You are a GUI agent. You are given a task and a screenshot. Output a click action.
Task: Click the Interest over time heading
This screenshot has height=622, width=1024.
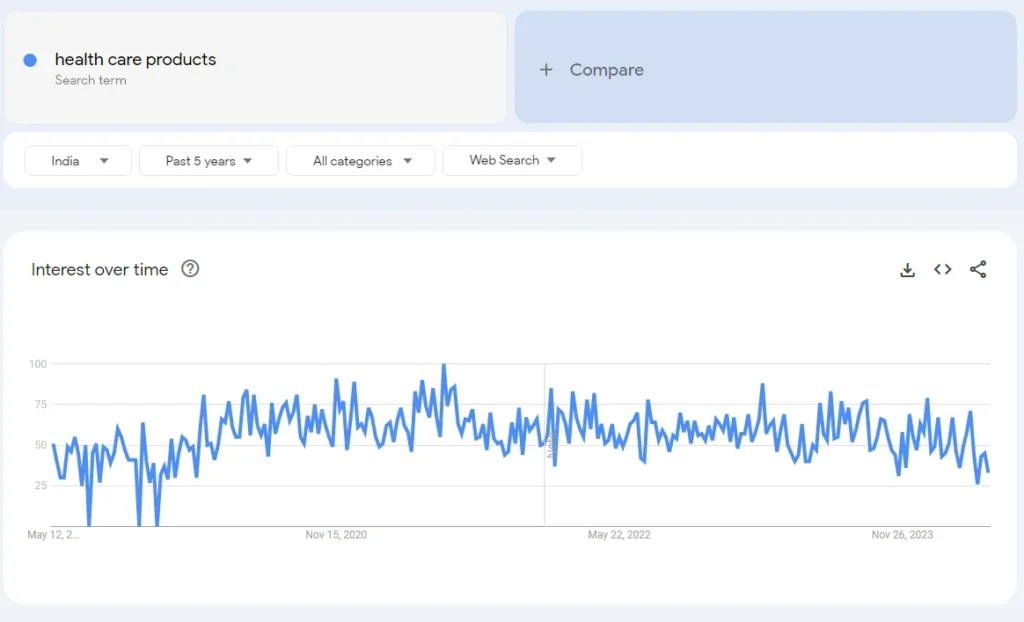click(x=99, y=270)
